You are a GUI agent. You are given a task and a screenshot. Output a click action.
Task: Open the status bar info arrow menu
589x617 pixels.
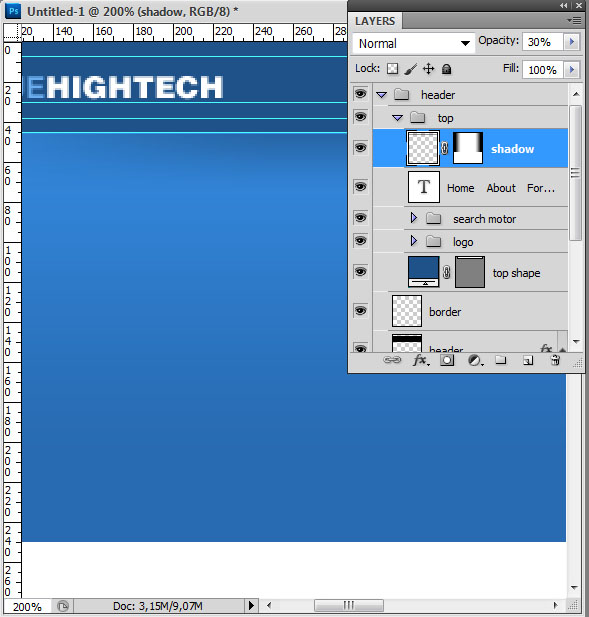(x=251, y=605)
